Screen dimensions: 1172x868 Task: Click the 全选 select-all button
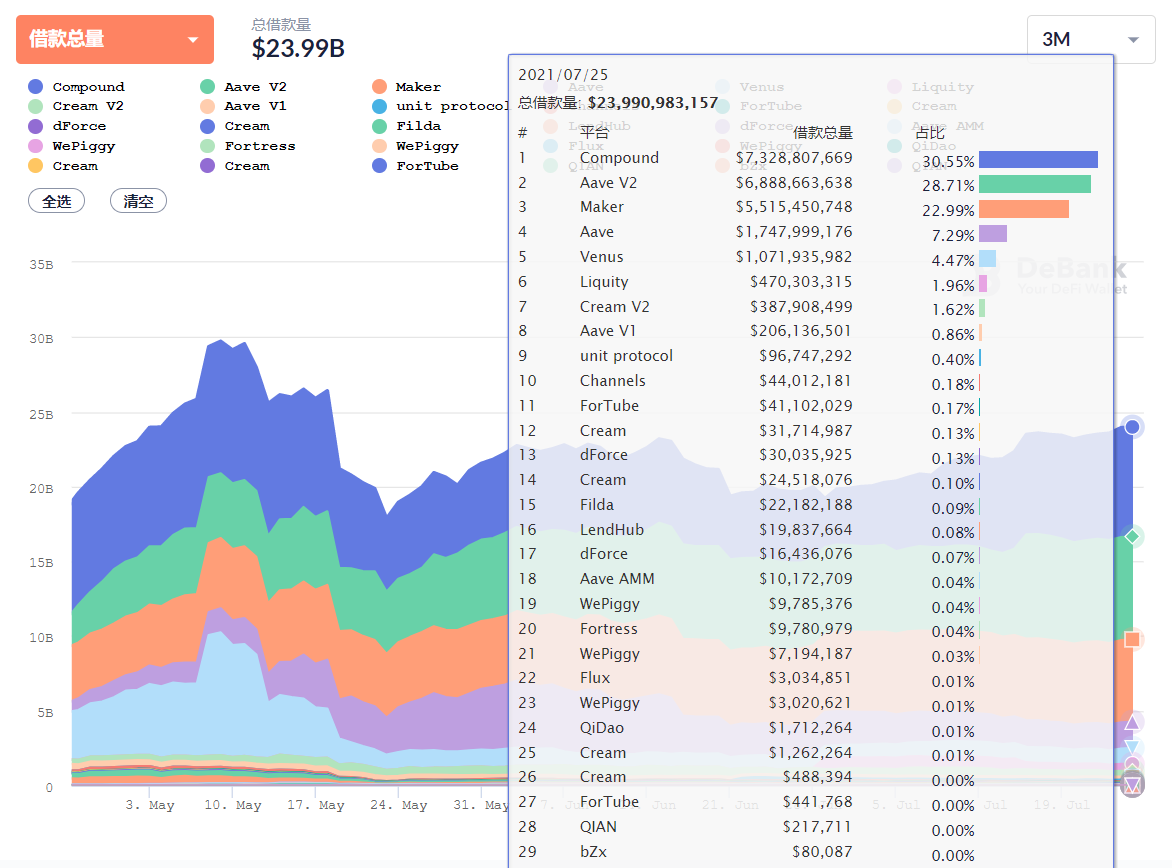(x=57, y=201)
